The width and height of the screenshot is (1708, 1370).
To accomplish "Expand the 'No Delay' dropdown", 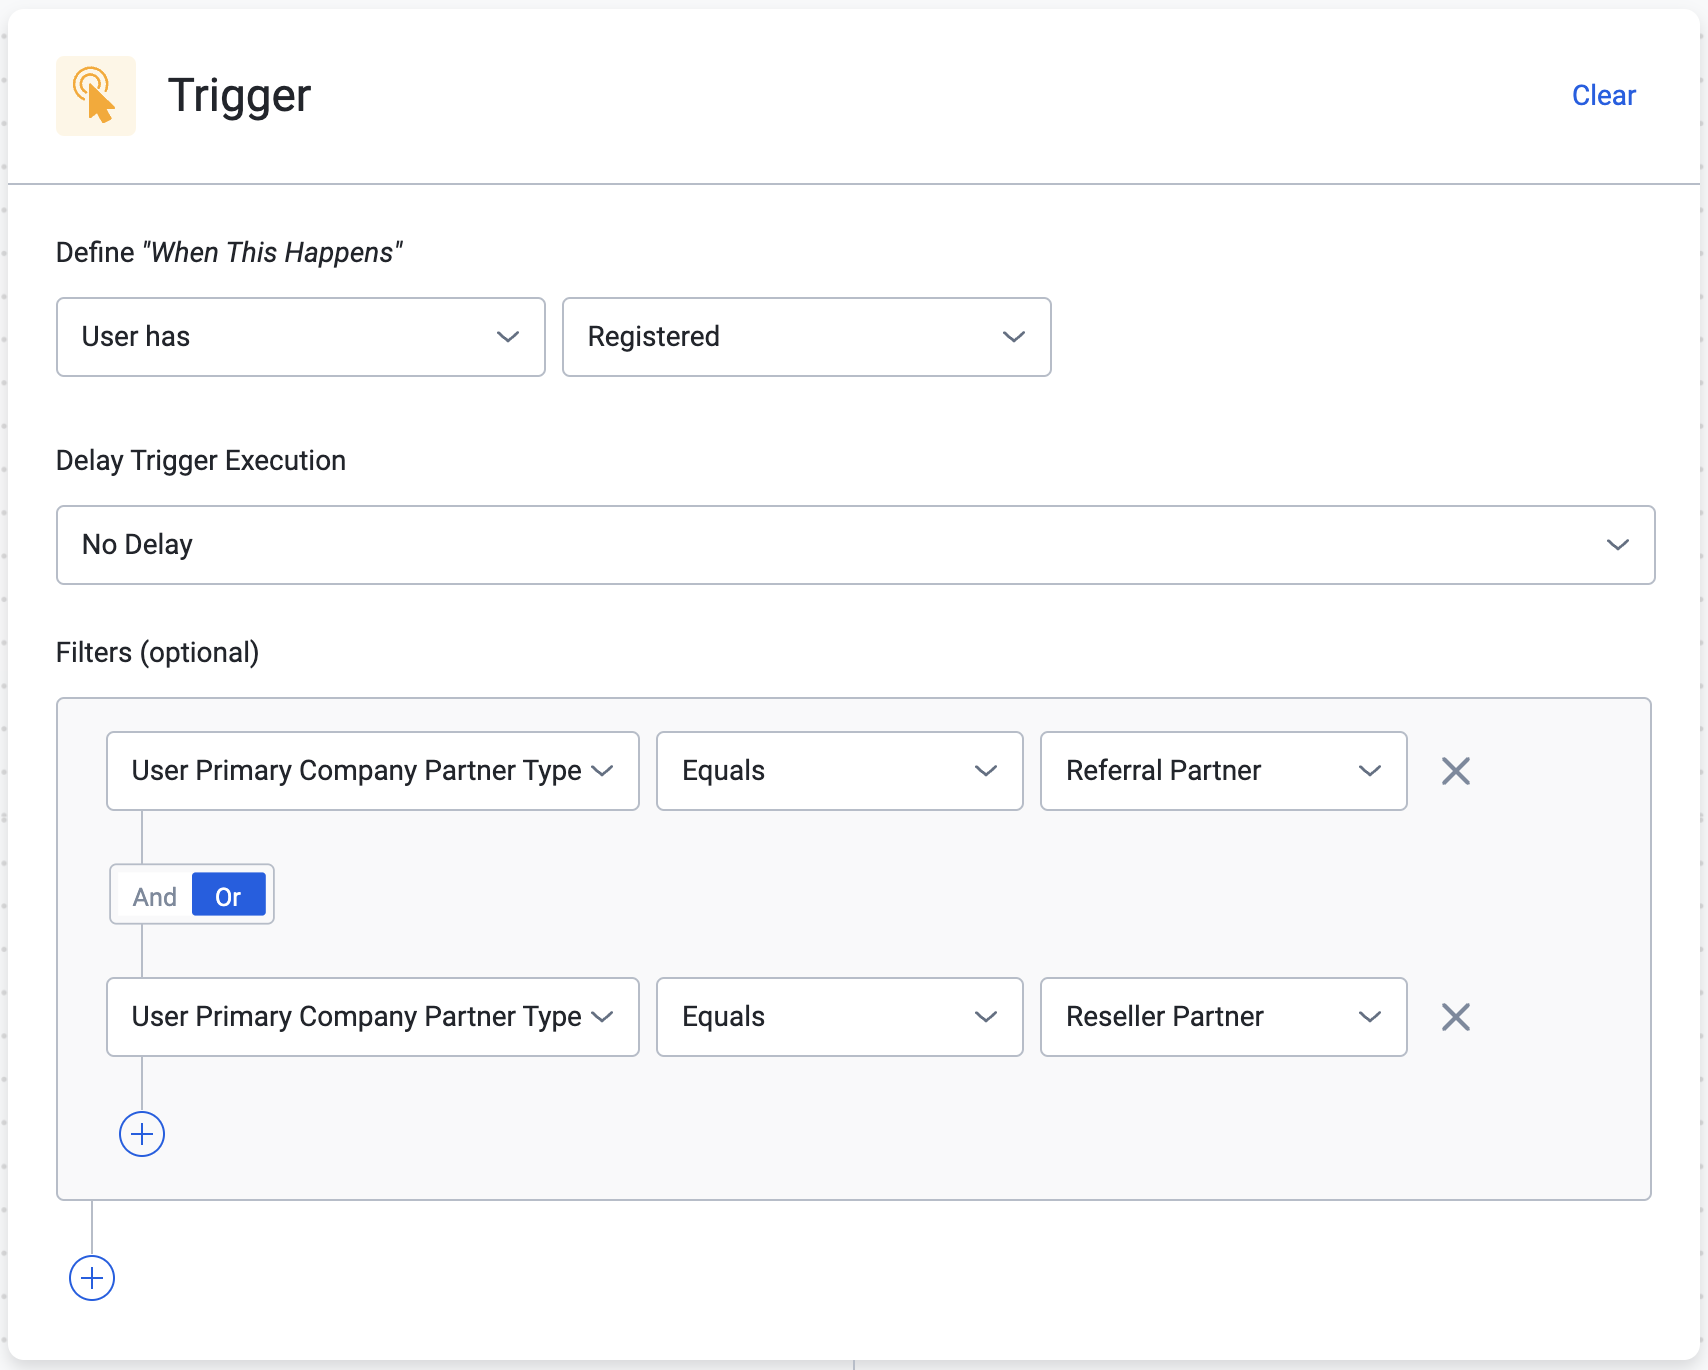I will pyautogui.click(x=855, y=545).
